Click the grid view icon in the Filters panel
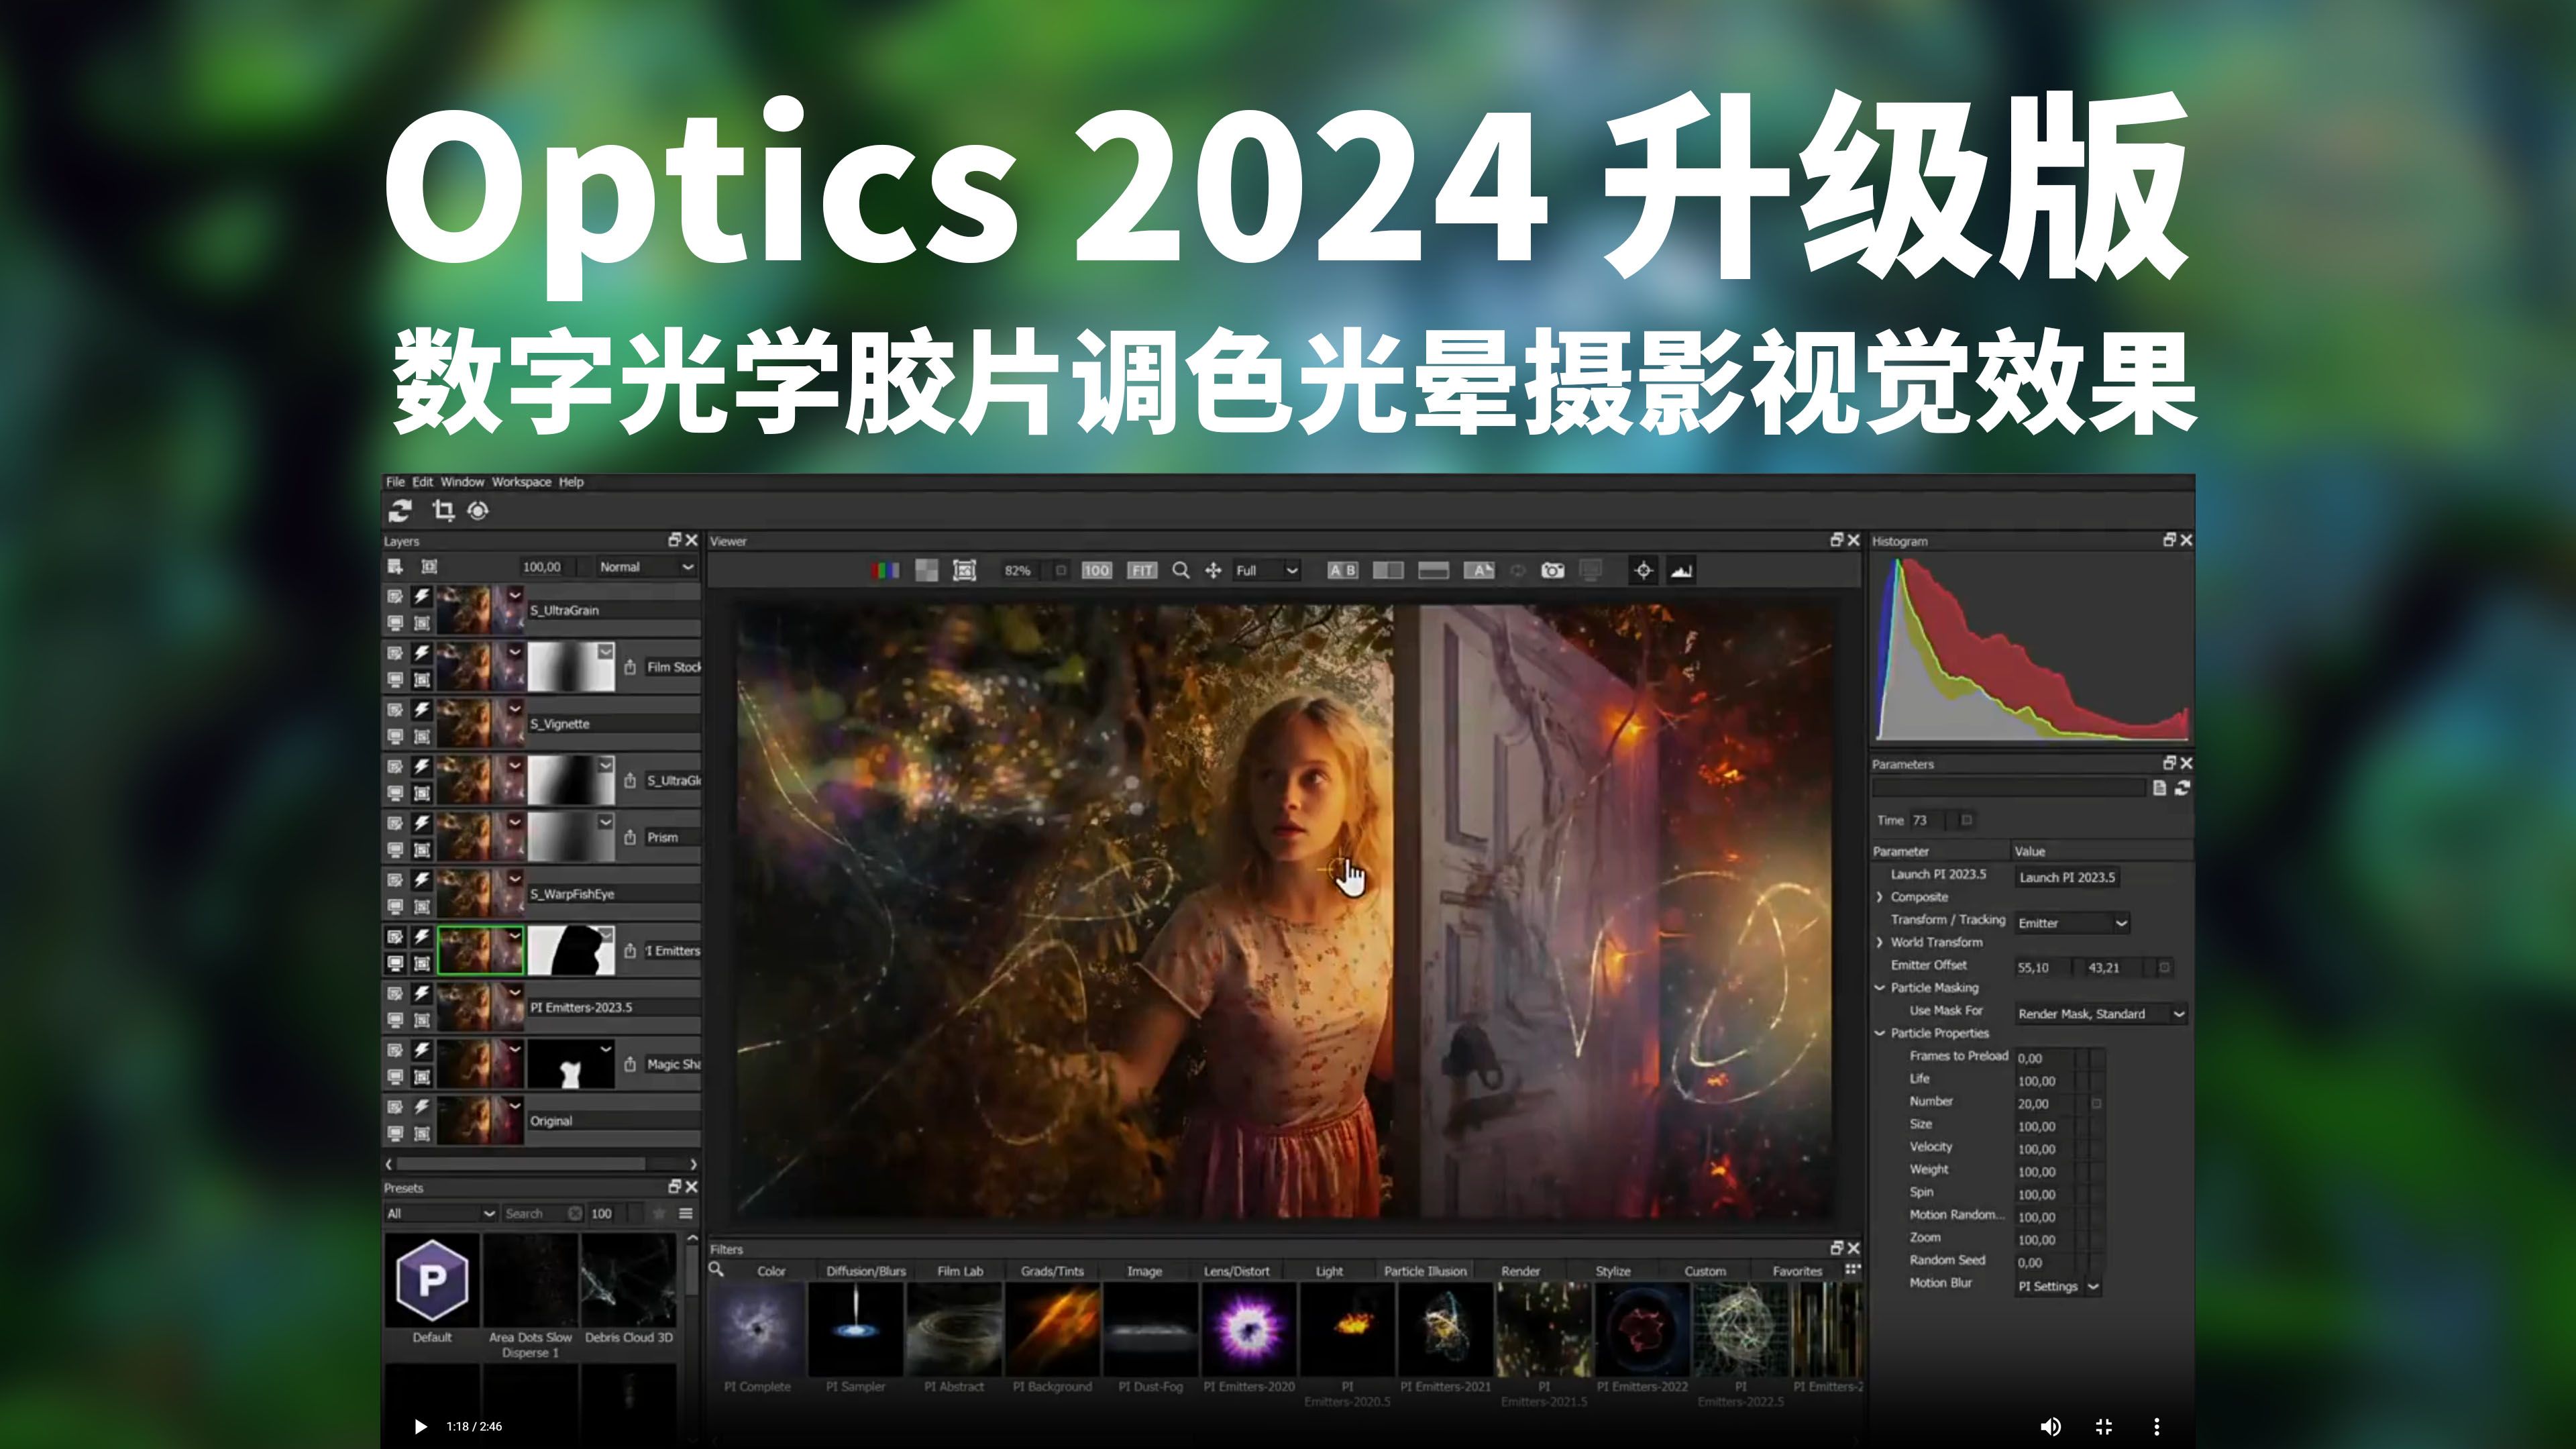The width and height of the screenshot is (2576, 1449). coord(1852,1269)
